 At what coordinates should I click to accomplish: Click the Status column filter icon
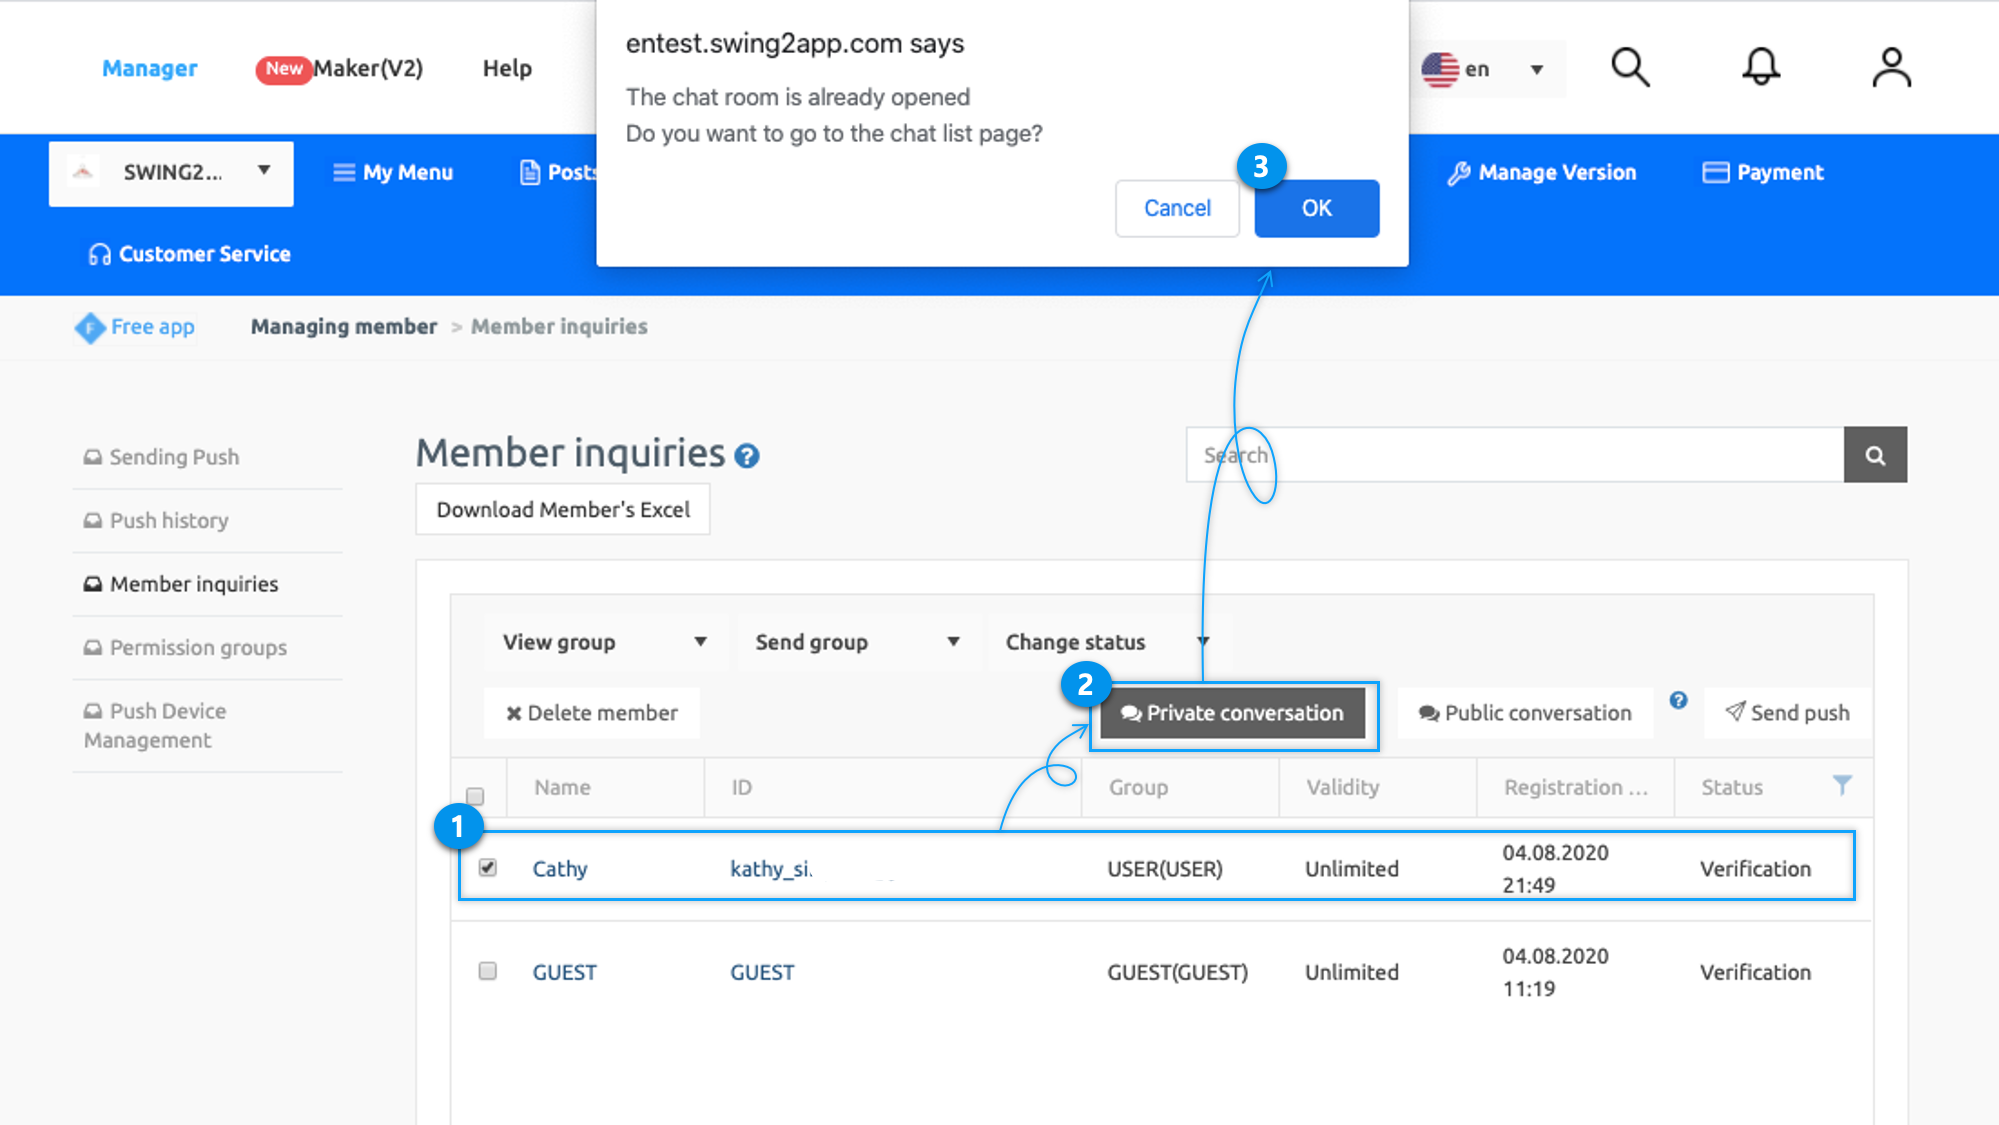click(1841, 785)
